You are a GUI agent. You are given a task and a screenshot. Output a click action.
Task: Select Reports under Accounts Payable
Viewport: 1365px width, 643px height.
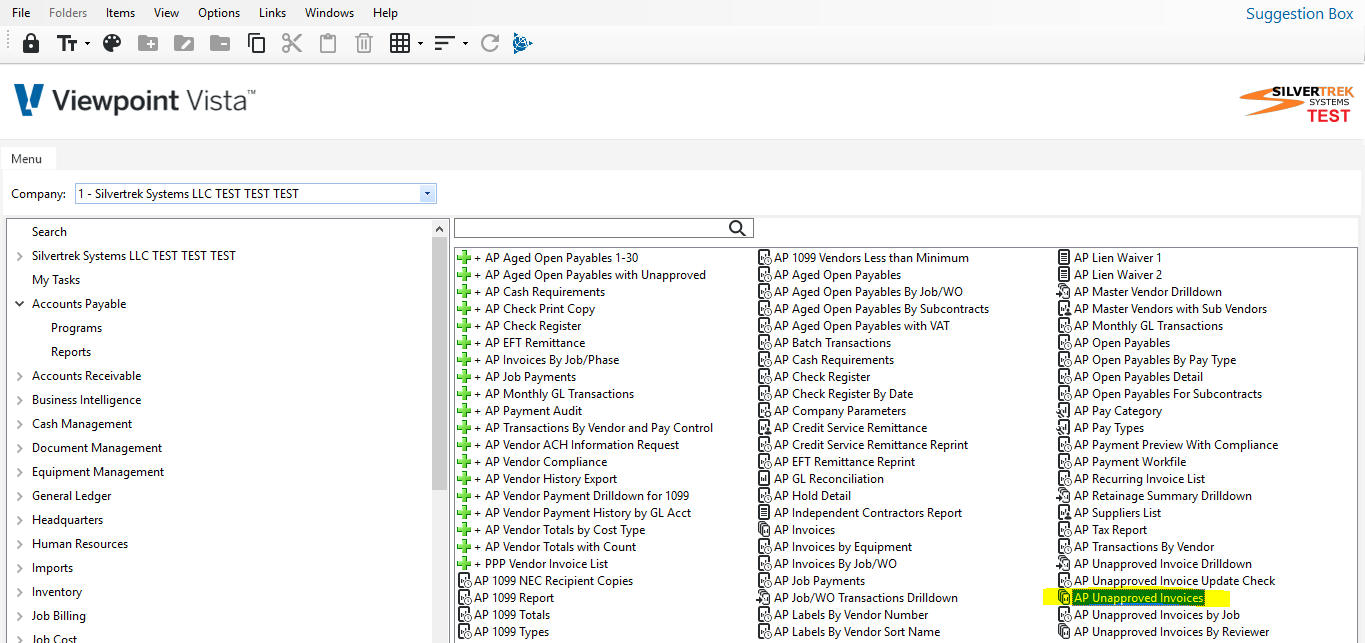71,352
